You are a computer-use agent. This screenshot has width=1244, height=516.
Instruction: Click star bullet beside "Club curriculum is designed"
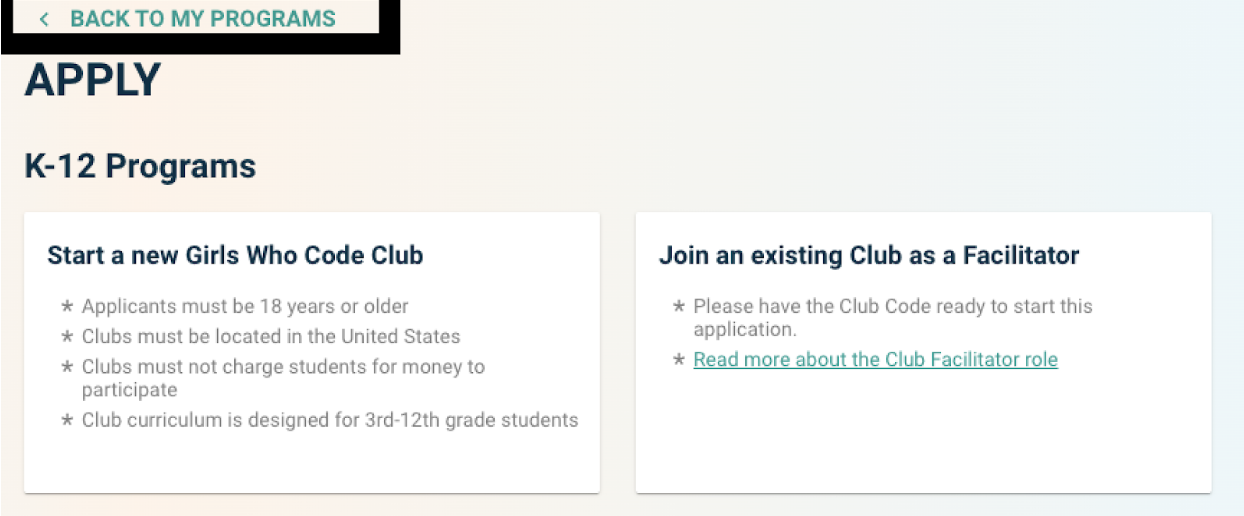click(x=67, y=420)
